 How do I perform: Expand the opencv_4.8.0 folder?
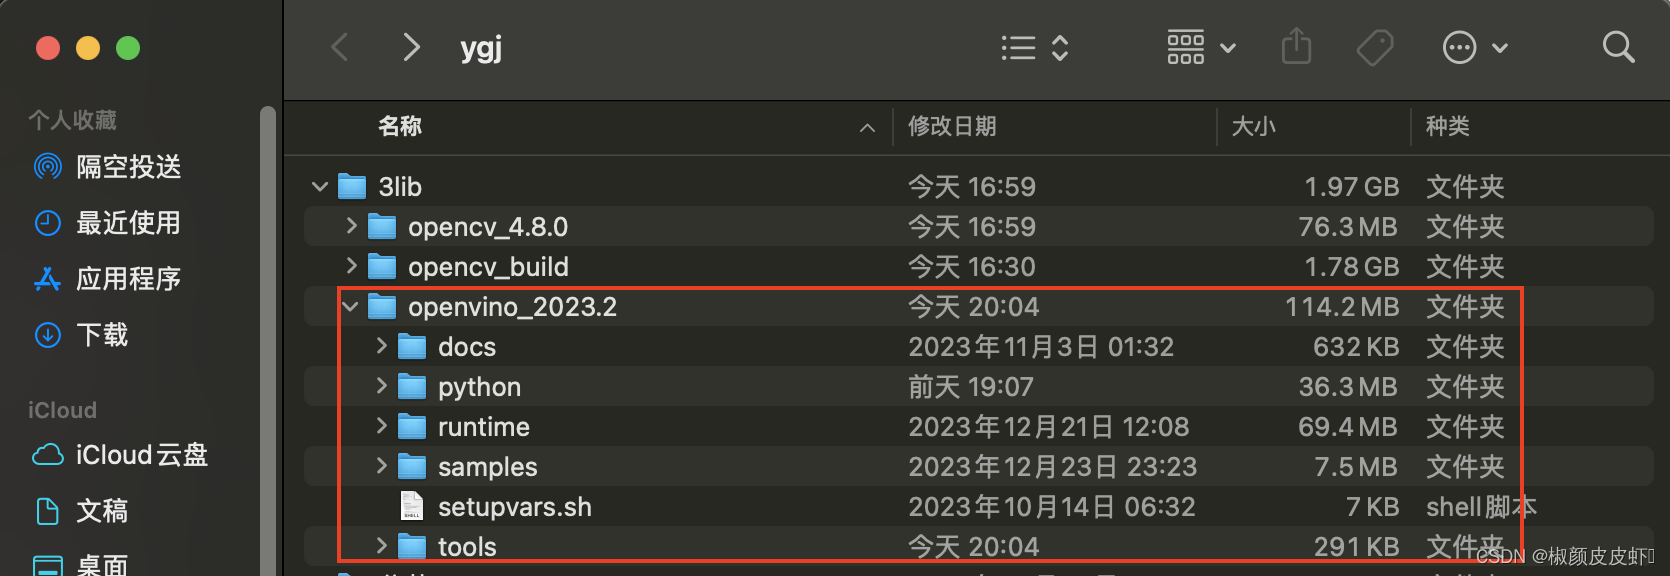(351, 226)
